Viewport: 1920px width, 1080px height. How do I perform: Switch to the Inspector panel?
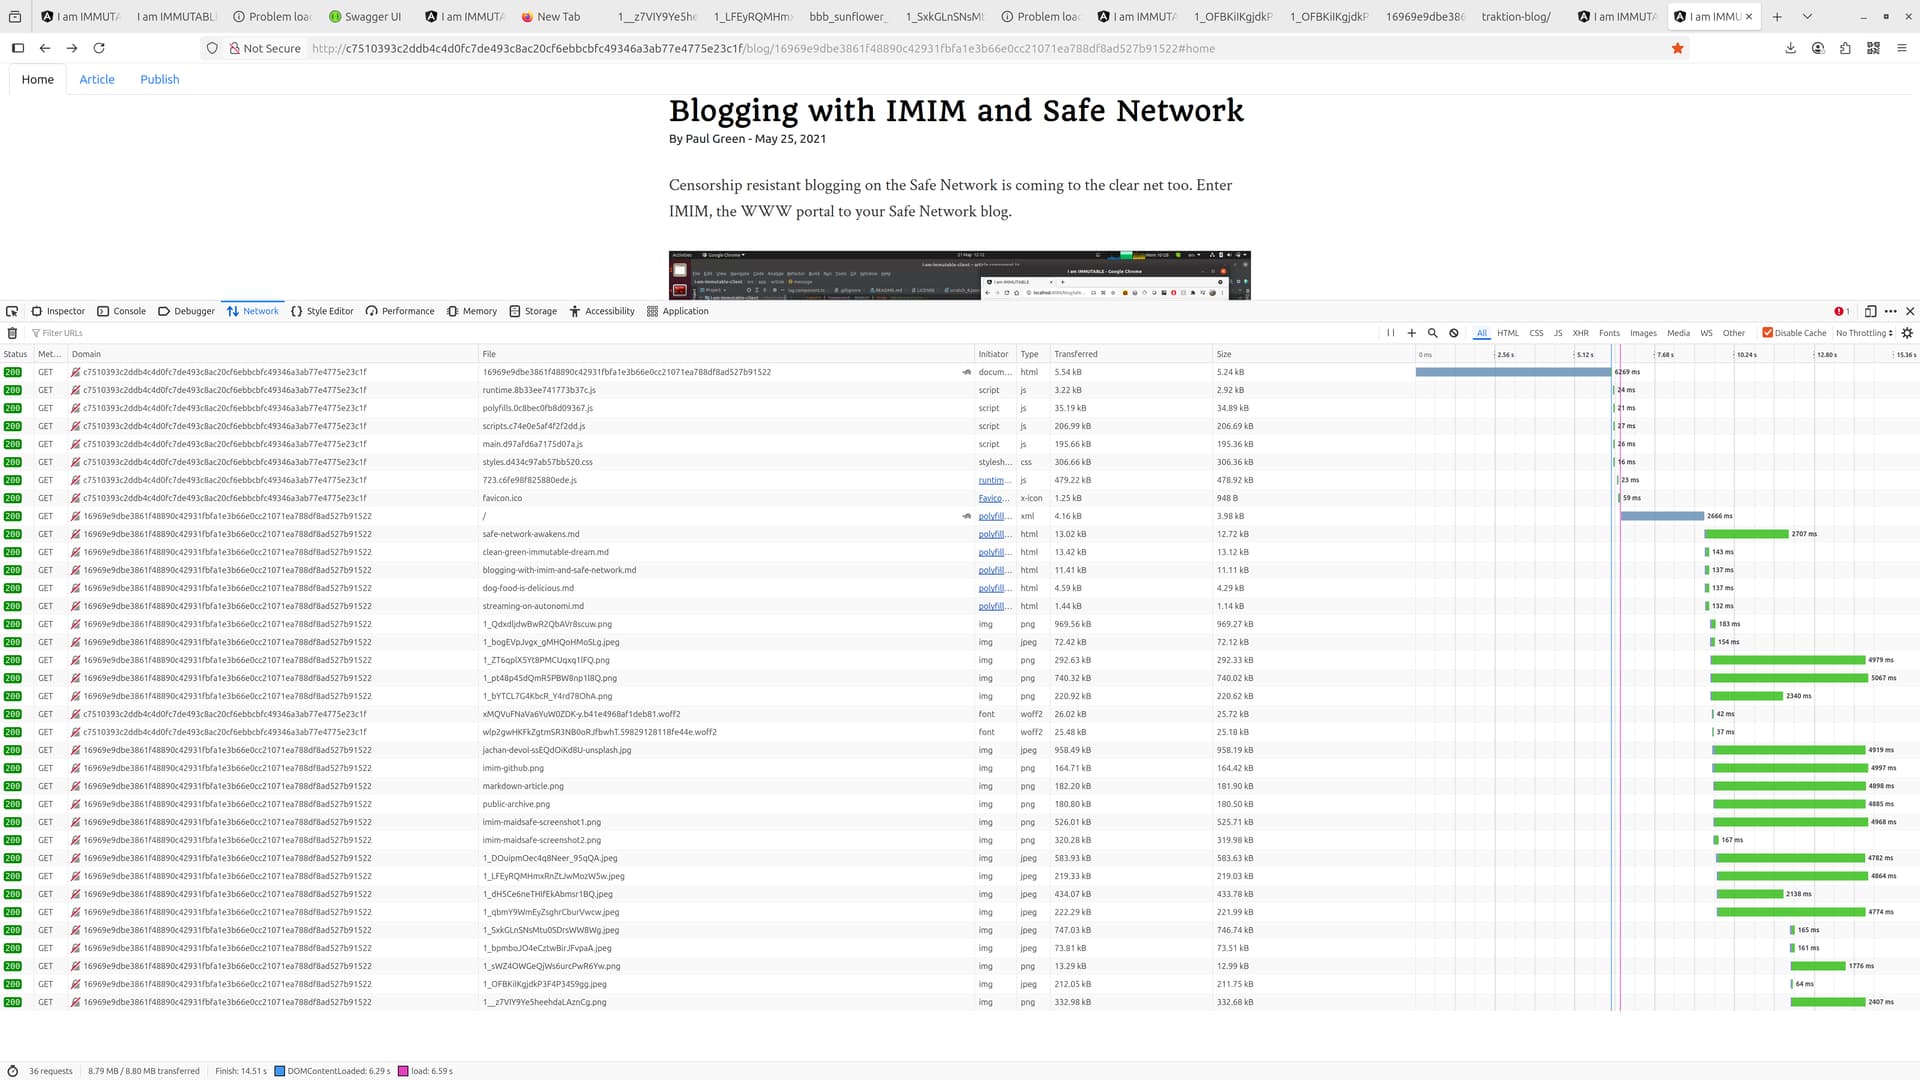58,311
